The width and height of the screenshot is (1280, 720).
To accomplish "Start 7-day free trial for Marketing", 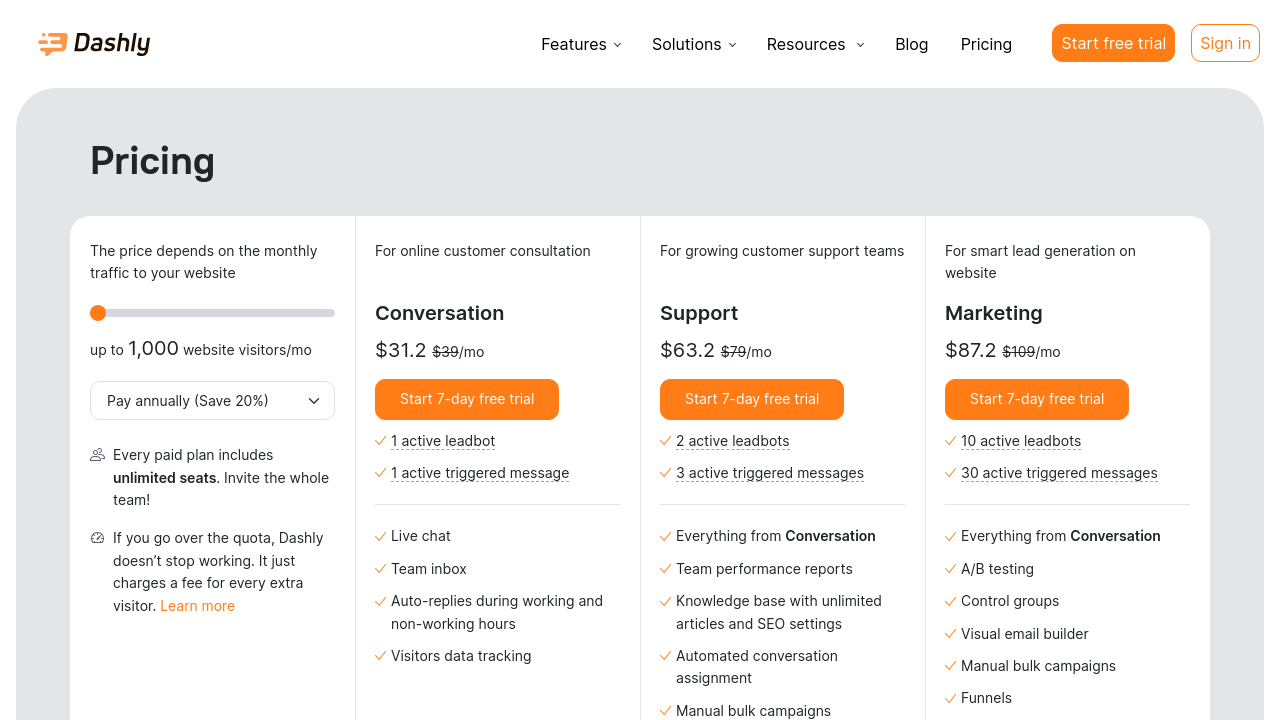I will pos(1037,399).
